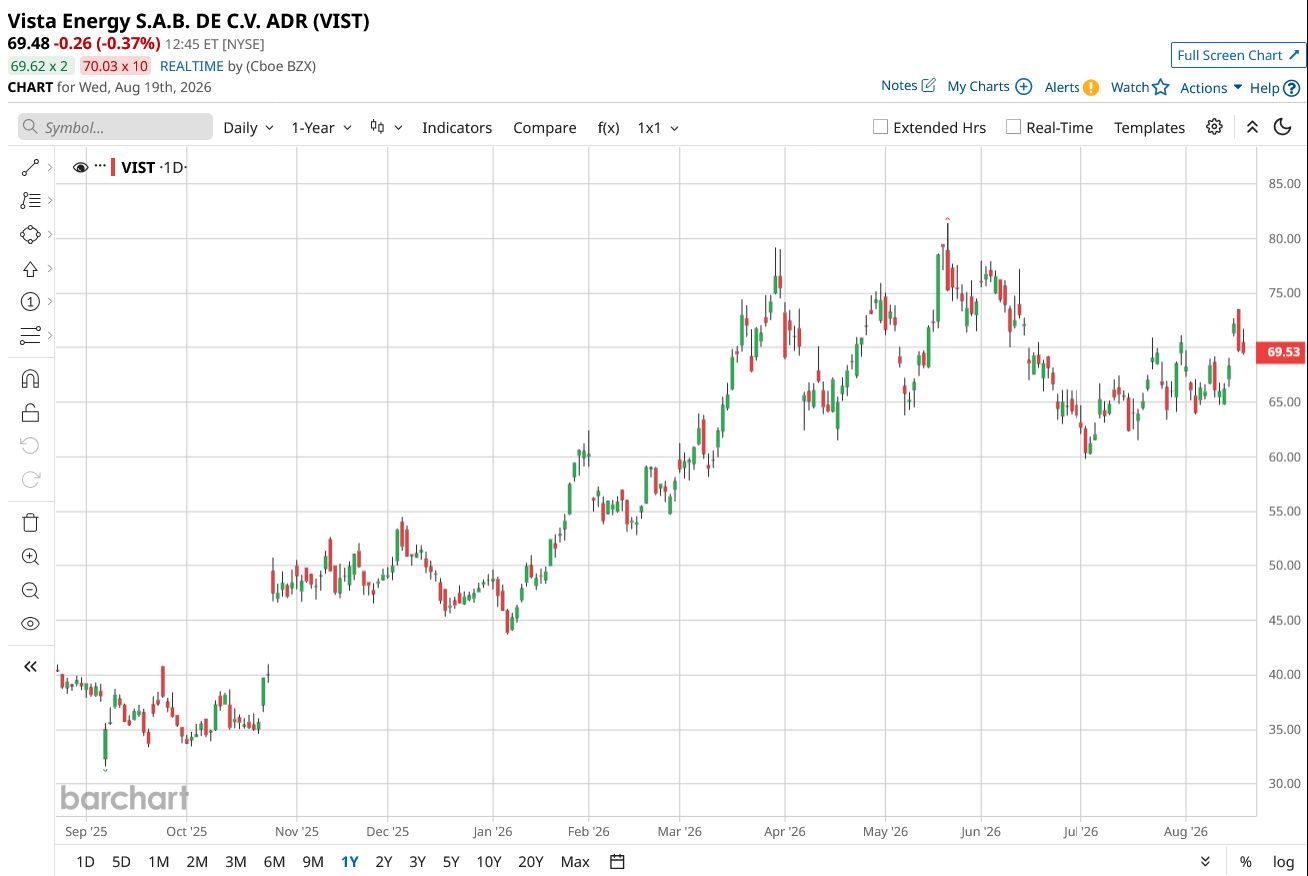Select the up-arrow marker tool
The image size is (1308, 876).
click(30, 268)
